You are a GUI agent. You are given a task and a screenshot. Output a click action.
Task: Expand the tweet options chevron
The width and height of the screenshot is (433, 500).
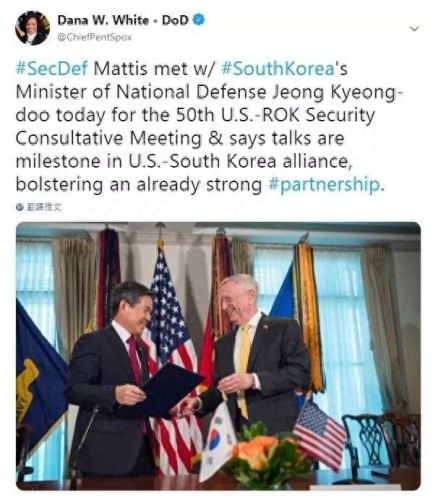[x=414, y=29]
